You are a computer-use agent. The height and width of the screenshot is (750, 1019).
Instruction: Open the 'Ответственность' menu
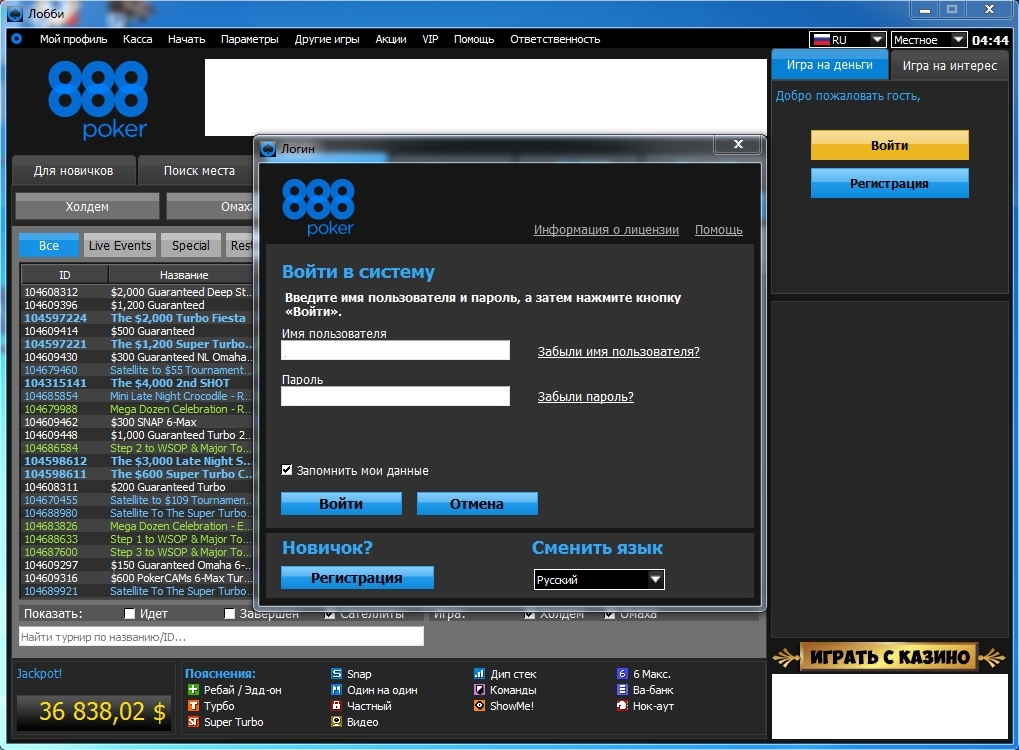(x=555, y=39)
